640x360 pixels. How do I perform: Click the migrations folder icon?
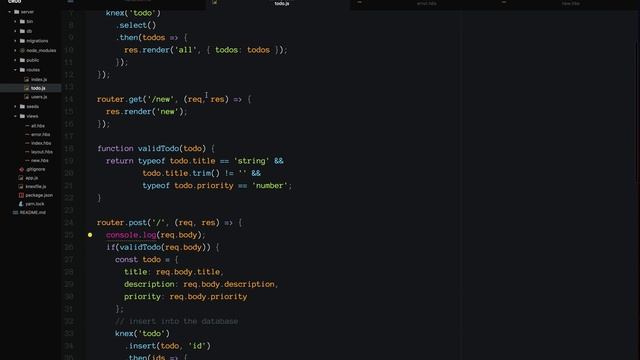tap(22, 41)
